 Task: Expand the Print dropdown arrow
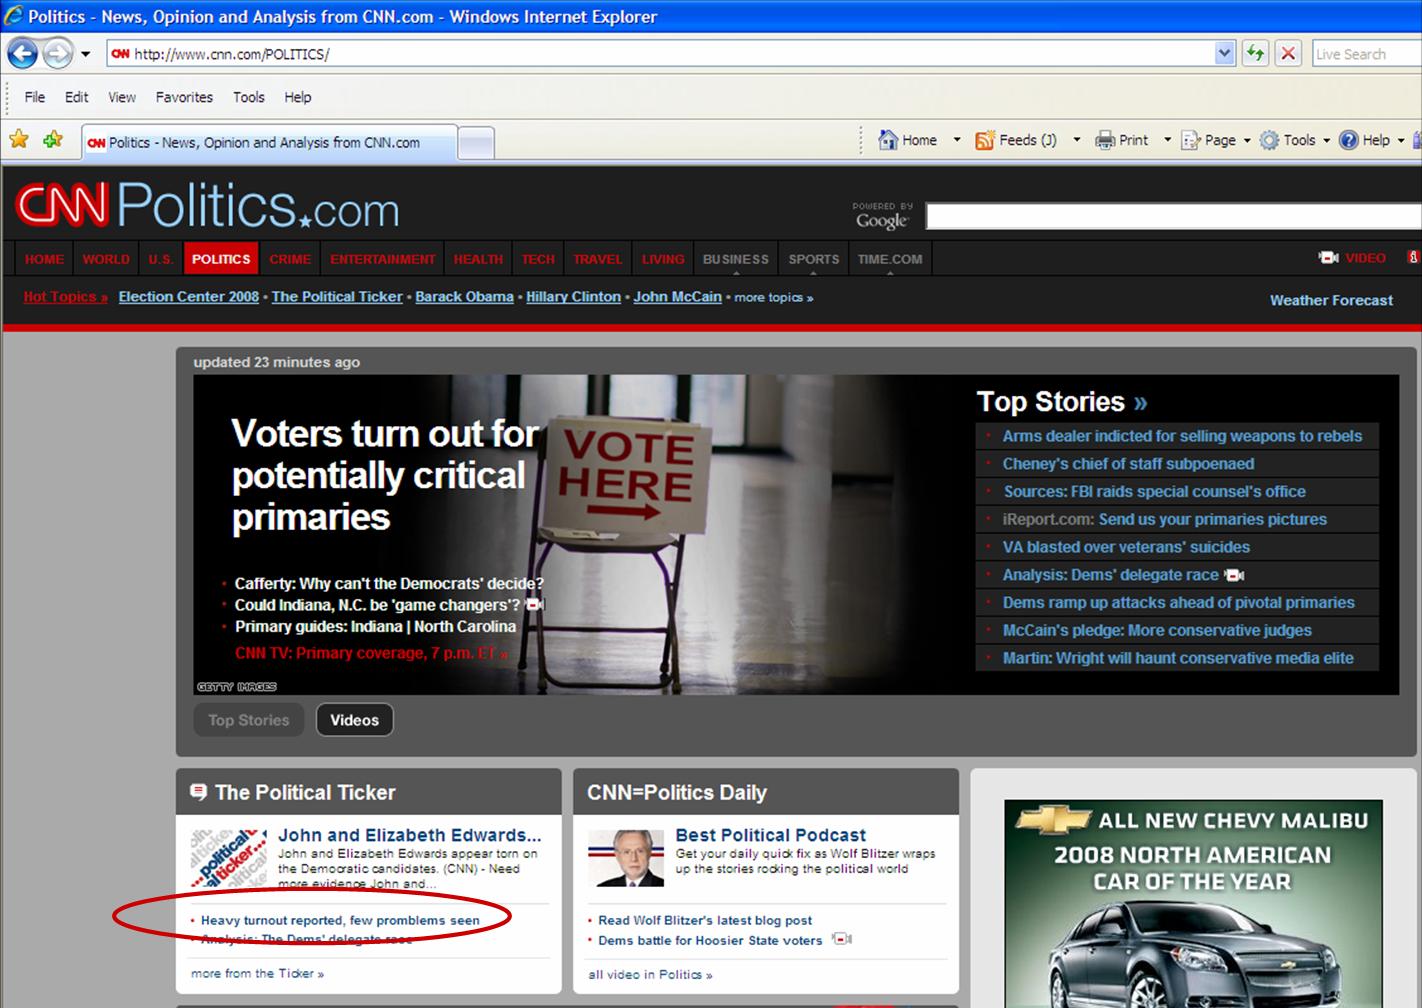click(1167, 140)
